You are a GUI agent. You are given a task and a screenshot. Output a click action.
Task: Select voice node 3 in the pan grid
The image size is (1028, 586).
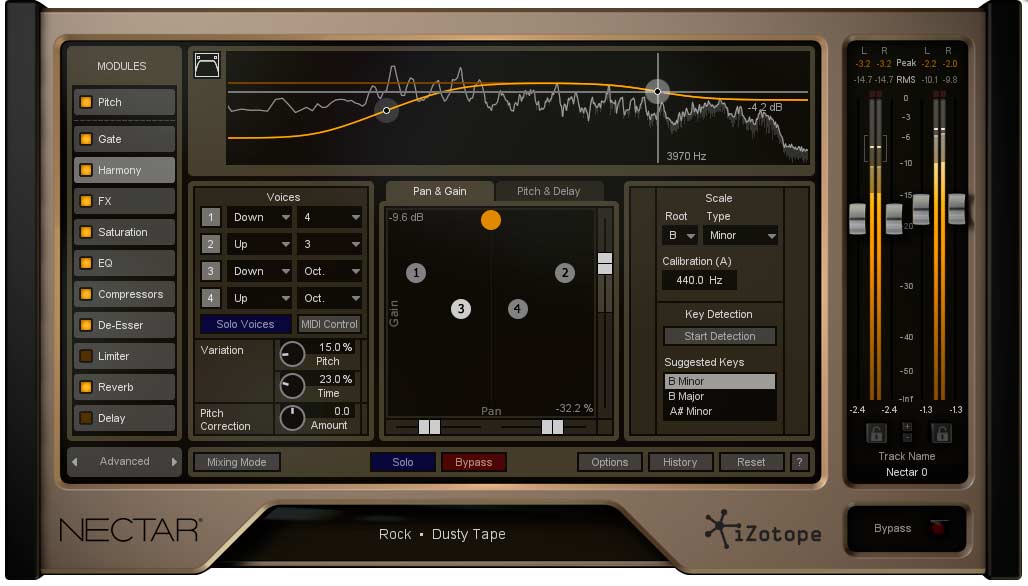[x=461, y=309]
